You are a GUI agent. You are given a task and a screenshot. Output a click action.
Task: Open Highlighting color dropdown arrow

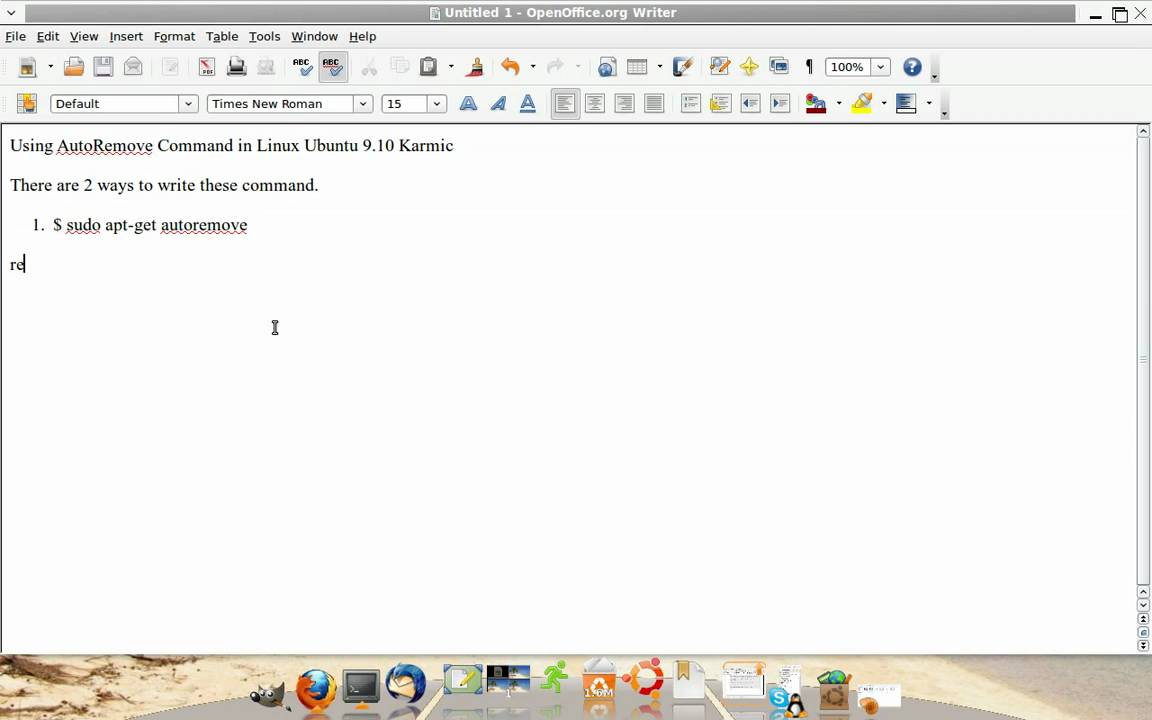pos(883,104)
